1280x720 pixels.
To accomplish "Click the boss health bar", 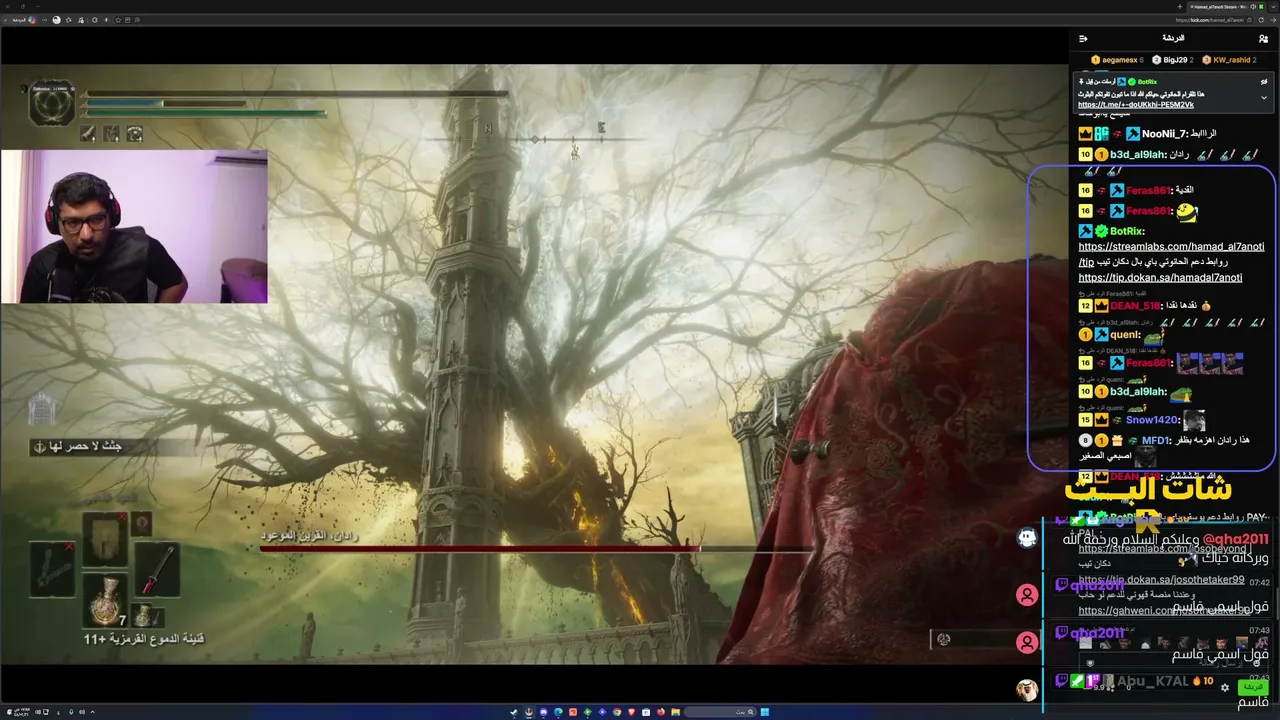I will coord(535,548).
